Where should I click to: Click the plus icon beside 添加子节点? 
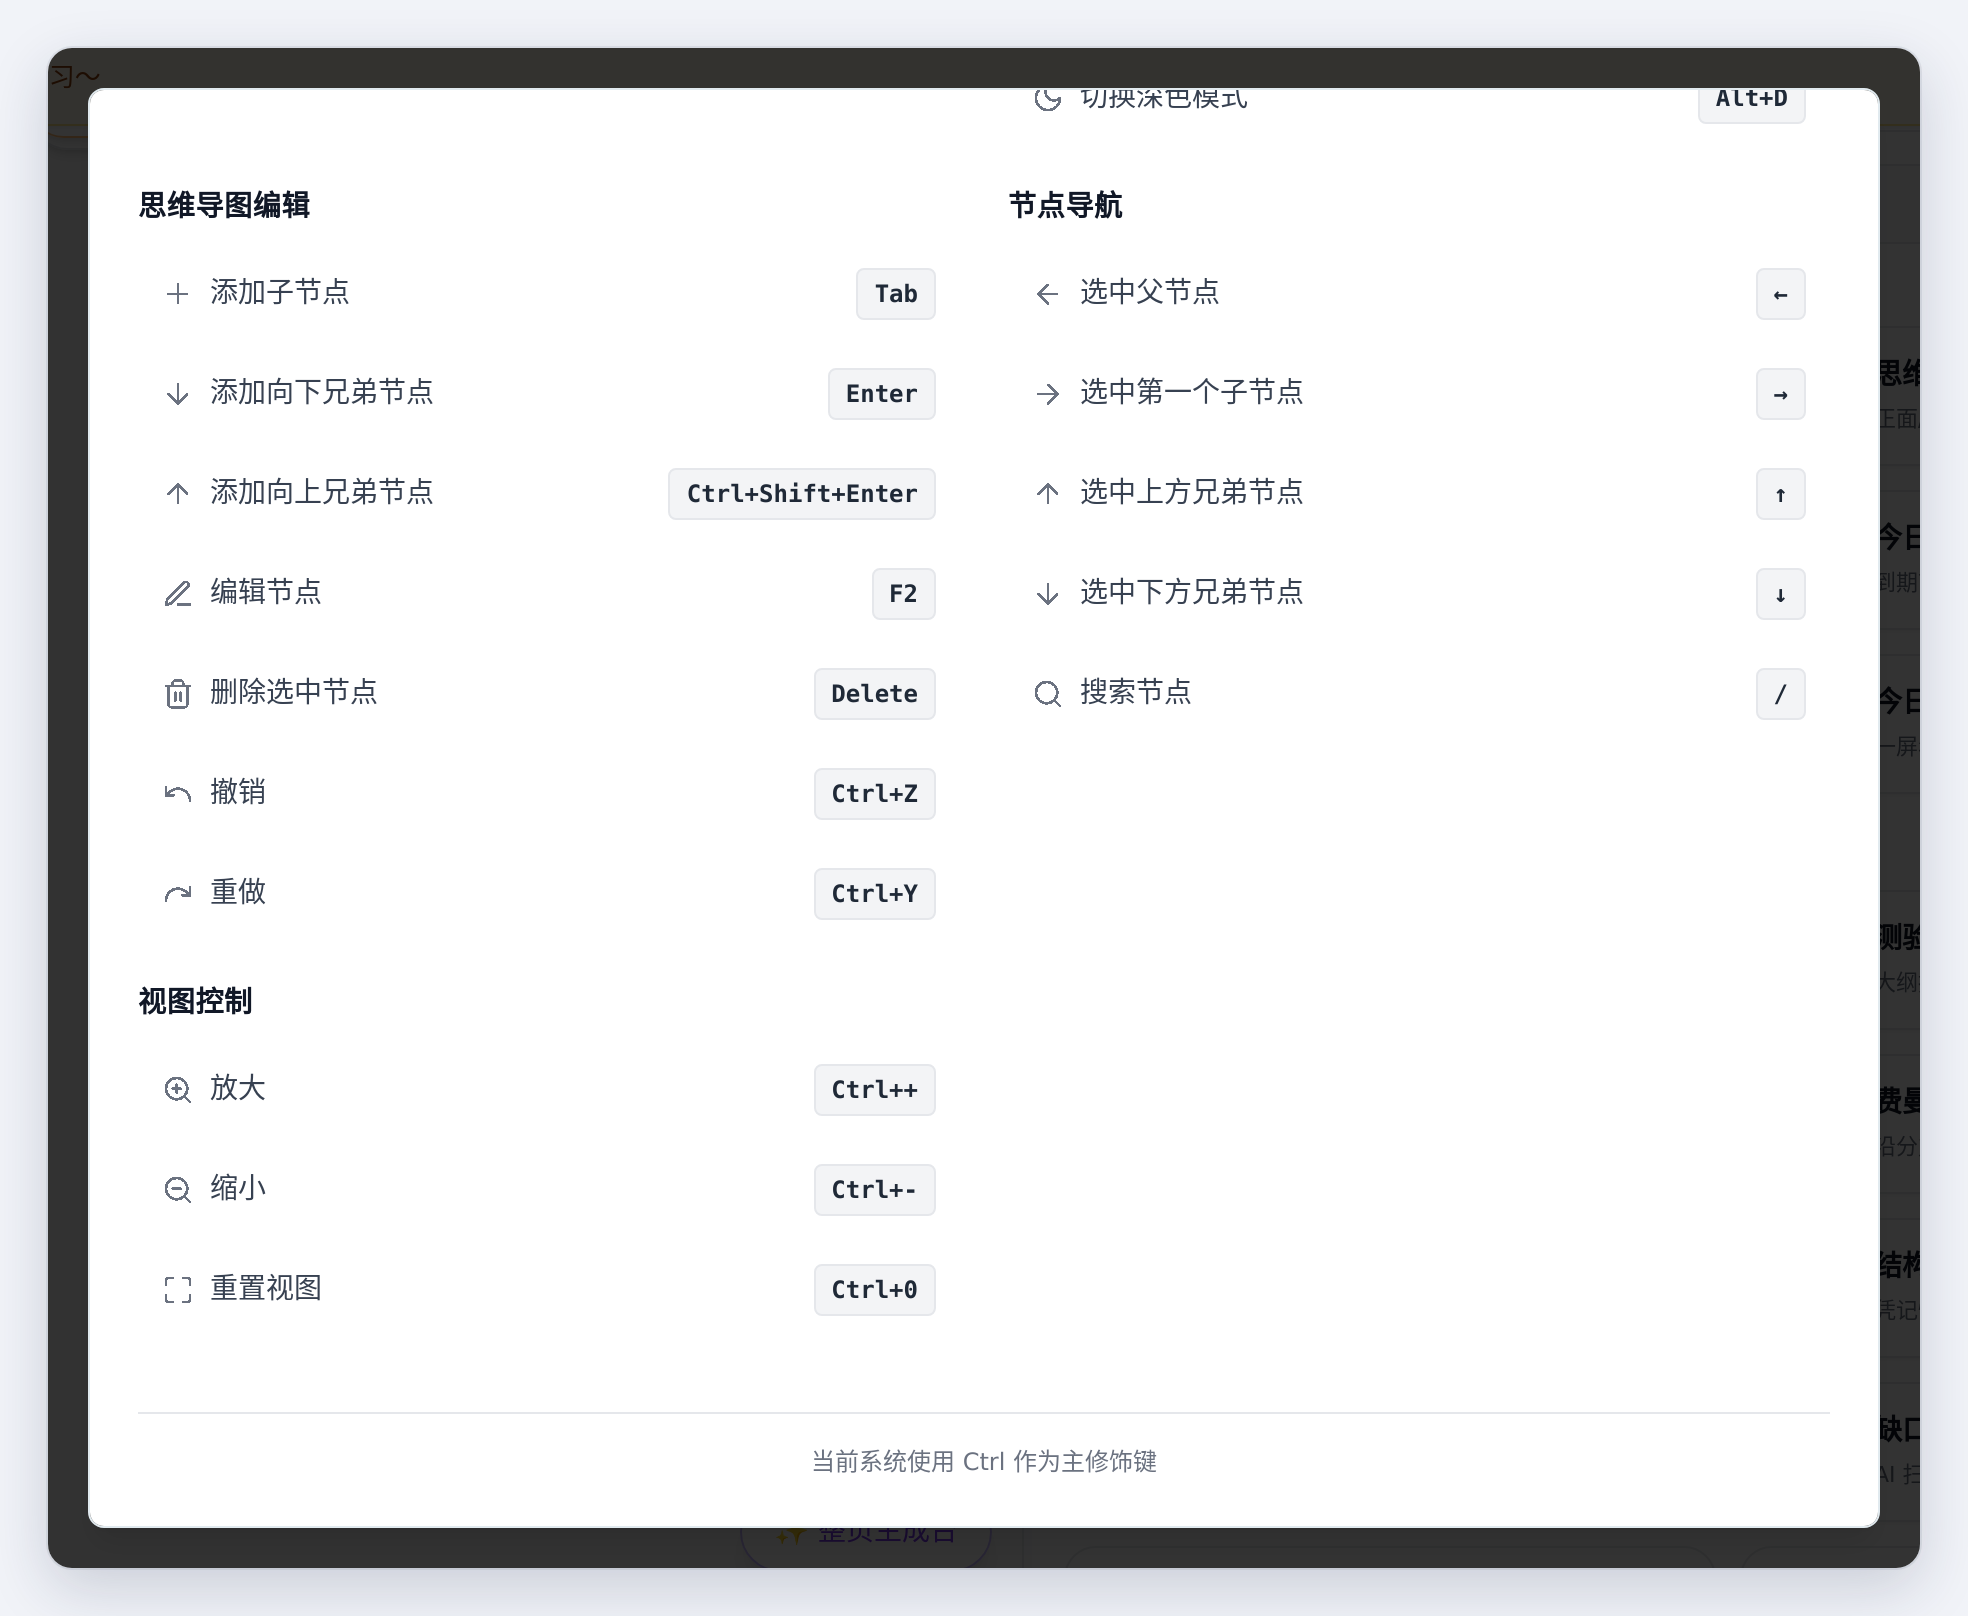tap(178, 294)
